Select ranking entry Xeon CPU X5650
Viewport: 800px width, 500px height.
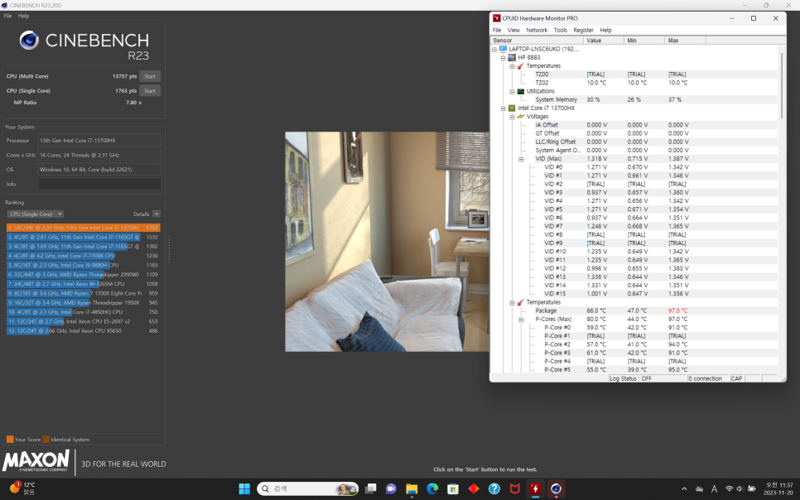[83, 331]
